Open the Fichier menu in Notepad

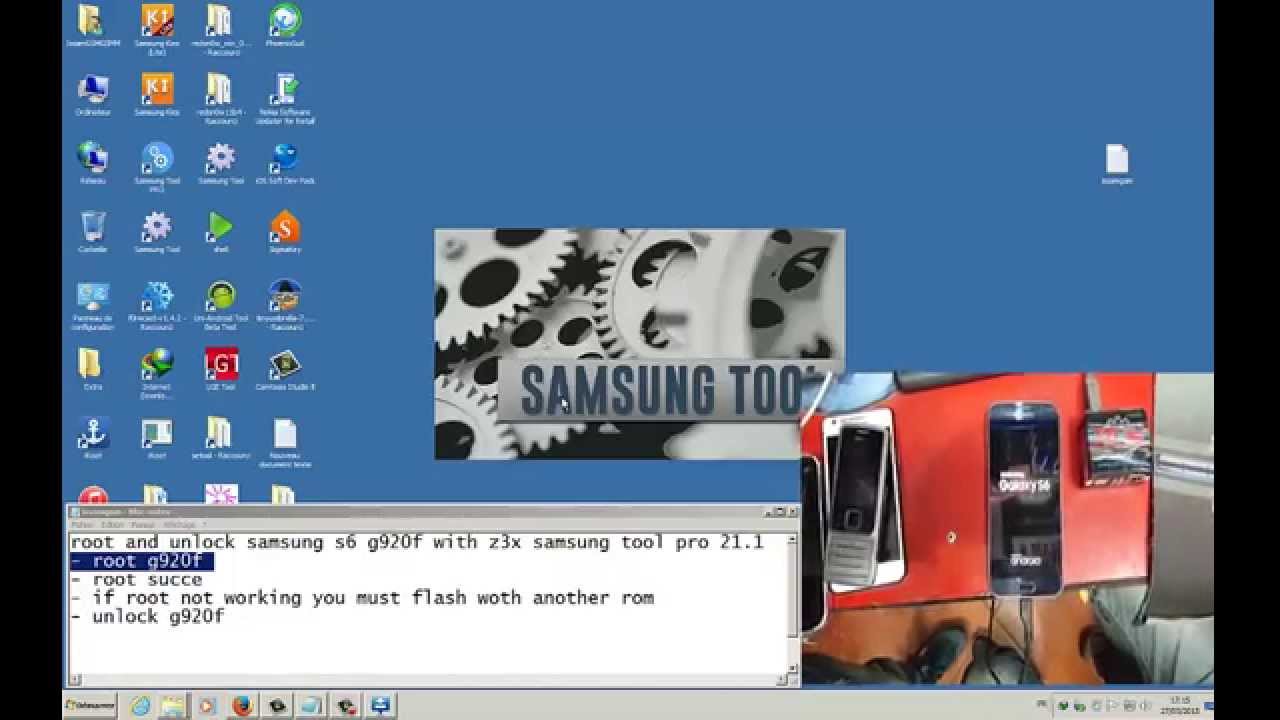click(x=82, y=525)
